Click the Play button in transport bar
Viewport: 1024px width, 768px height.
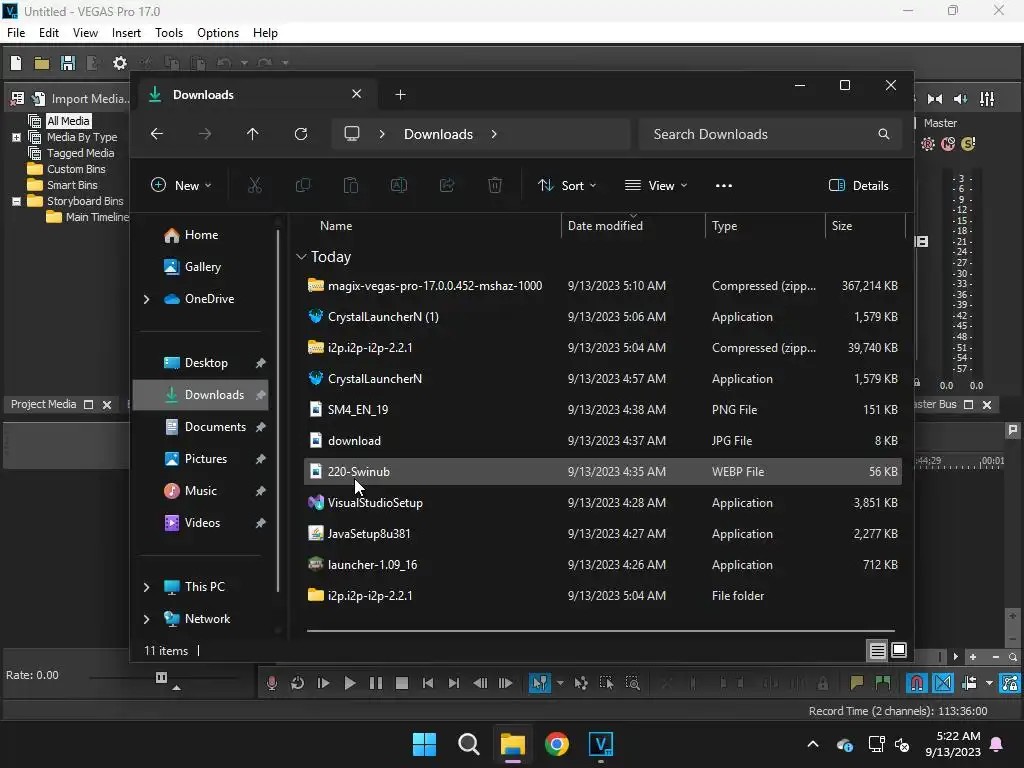coord(349,683)
